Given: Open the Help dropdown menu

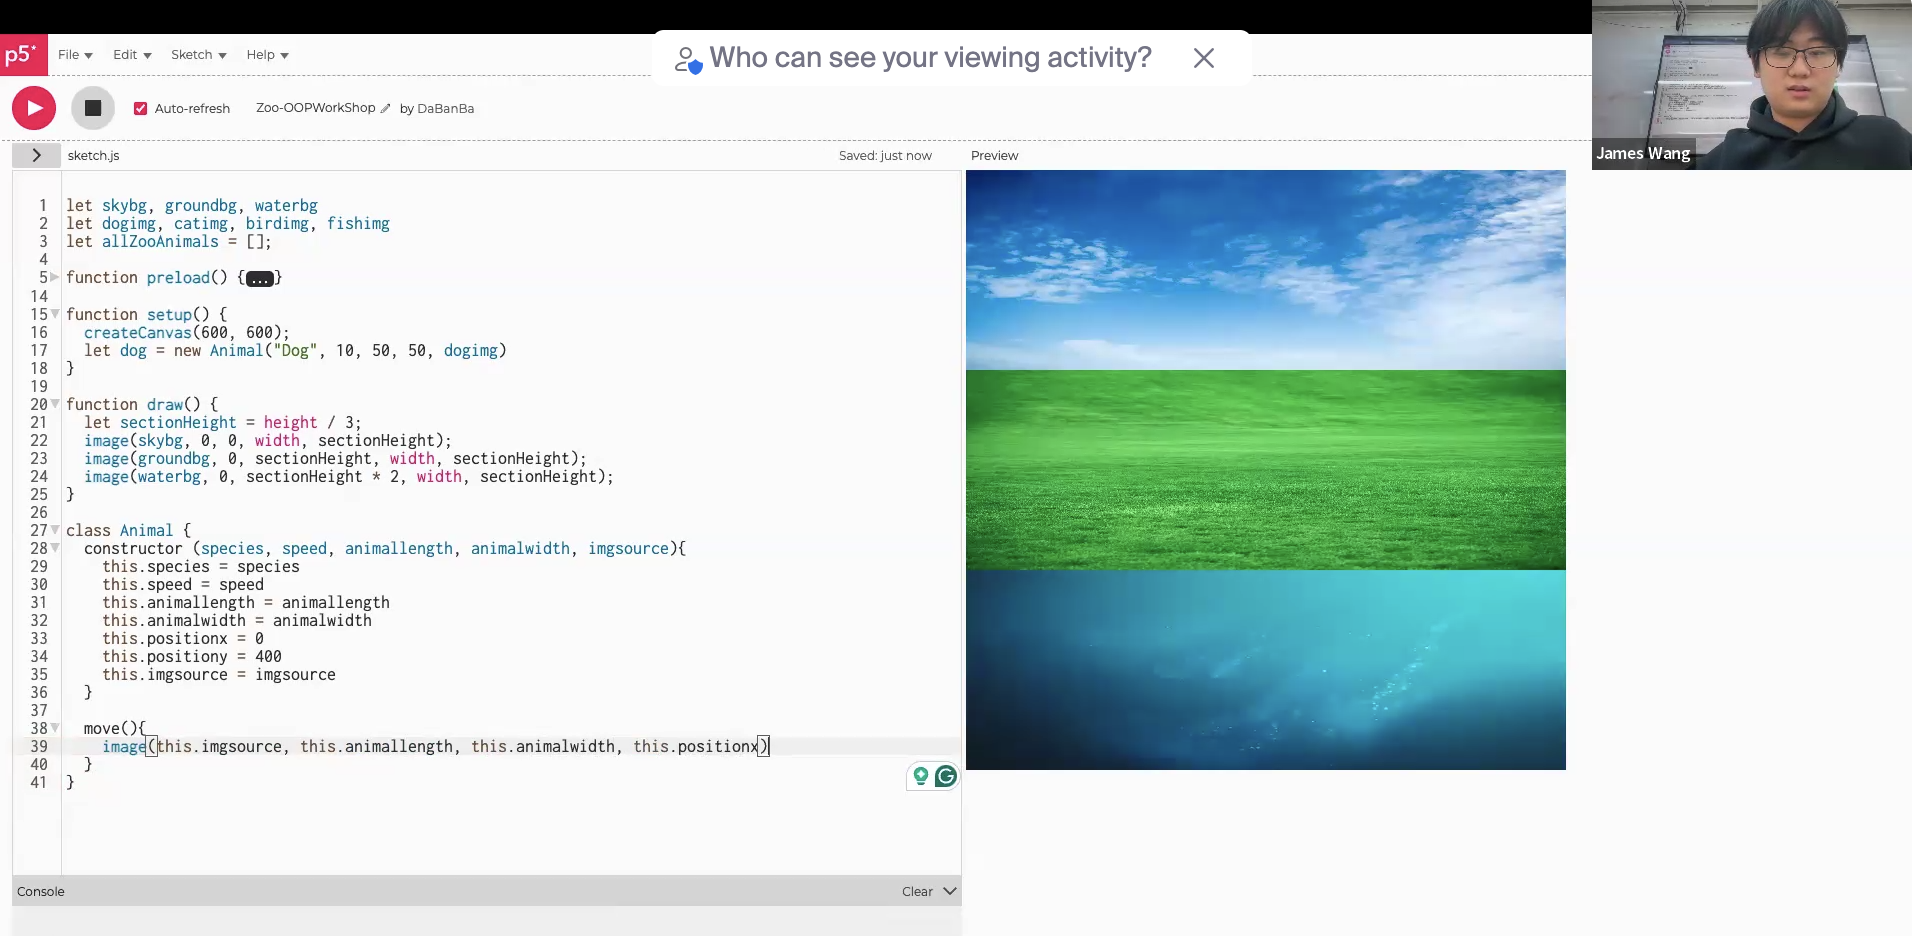Looking at the screenshot, I should tap(267, 55).
